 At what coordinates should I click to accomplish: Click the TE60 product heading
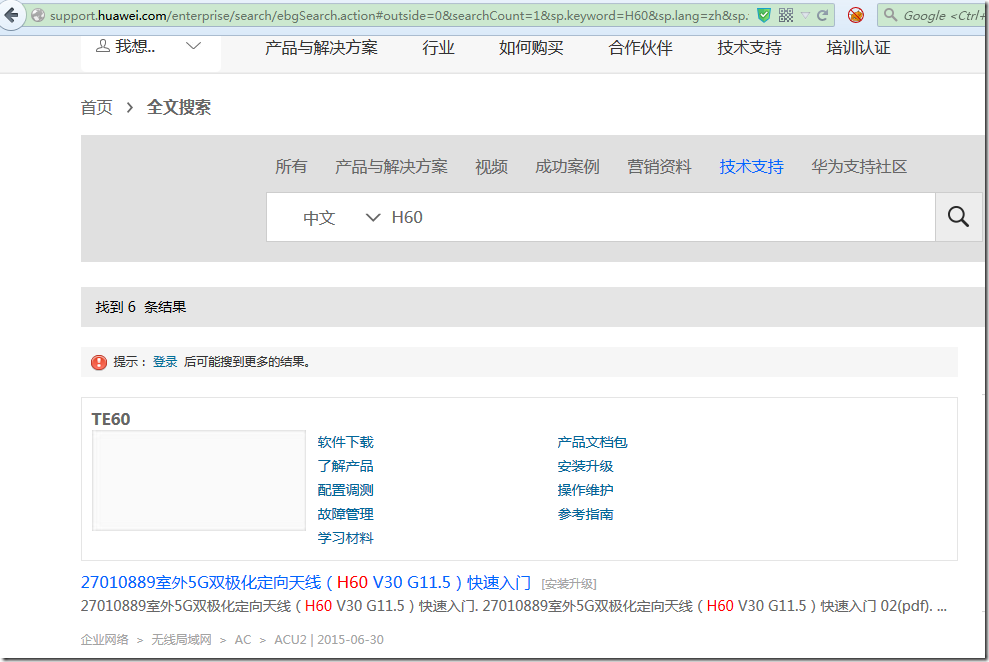coord(110,419)
